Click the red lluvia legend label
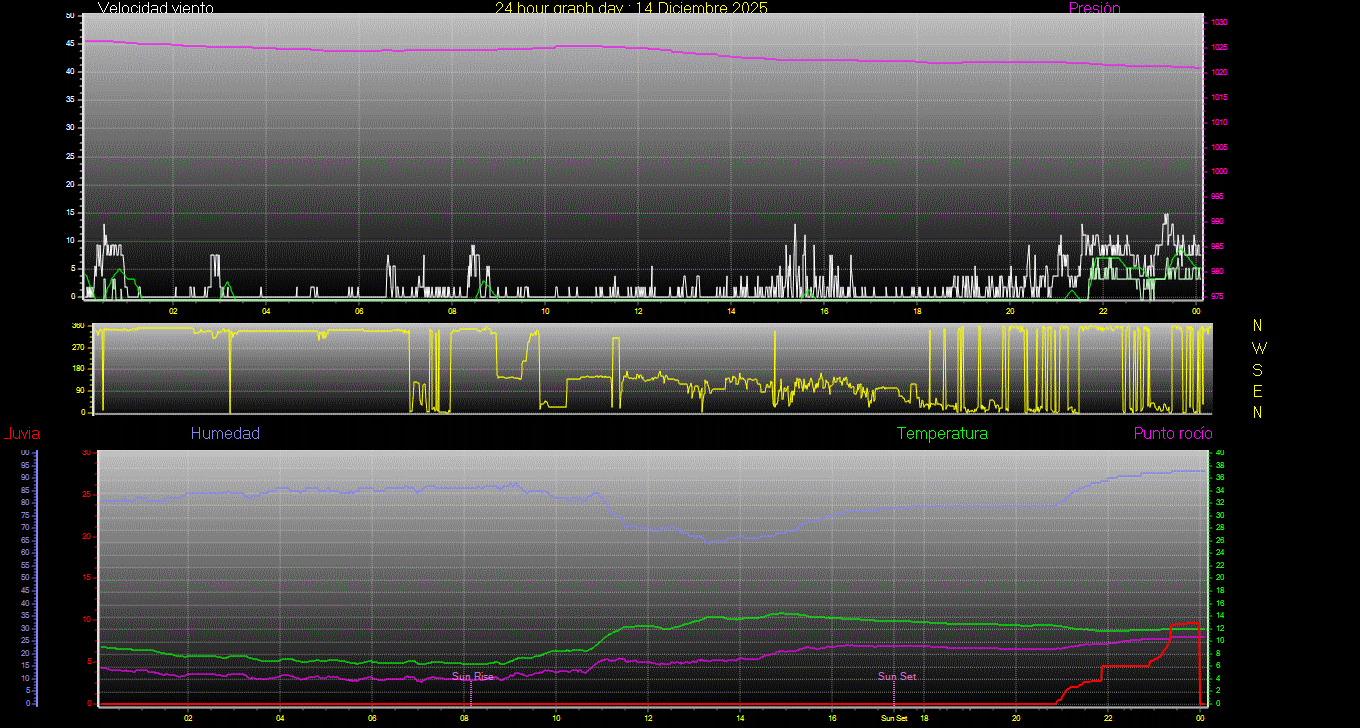The width and height of the screenshot is (1360, 728). coord(21,434)
